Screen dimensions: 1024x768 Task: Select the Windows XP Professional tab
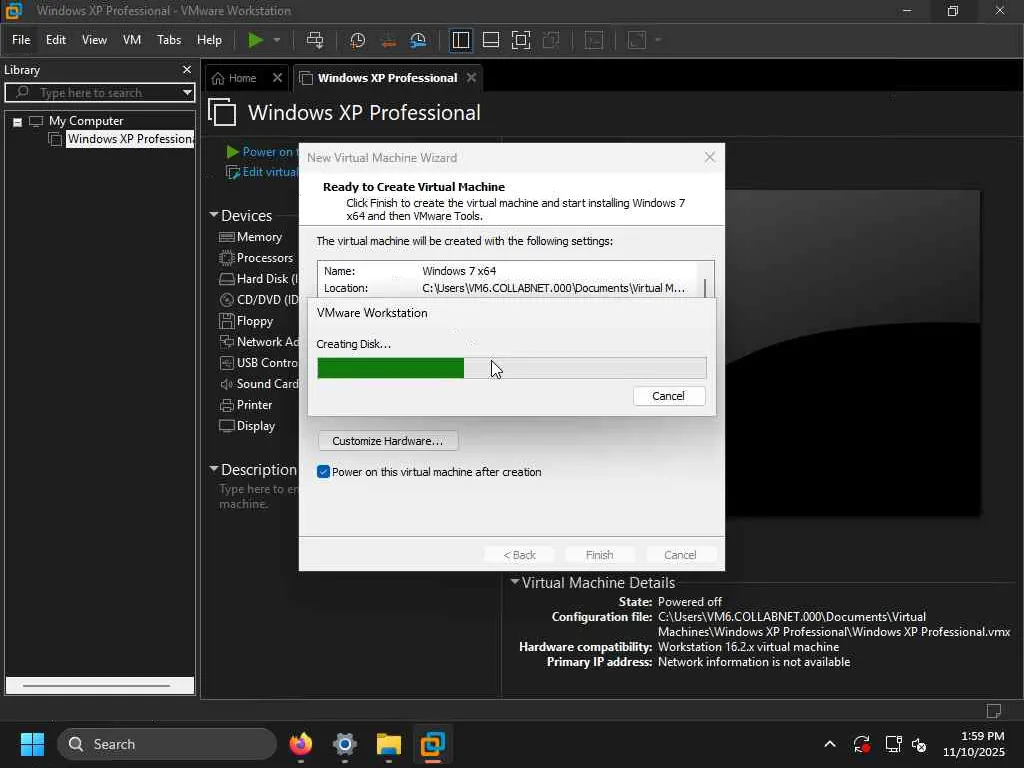click(x=387, y=78)
